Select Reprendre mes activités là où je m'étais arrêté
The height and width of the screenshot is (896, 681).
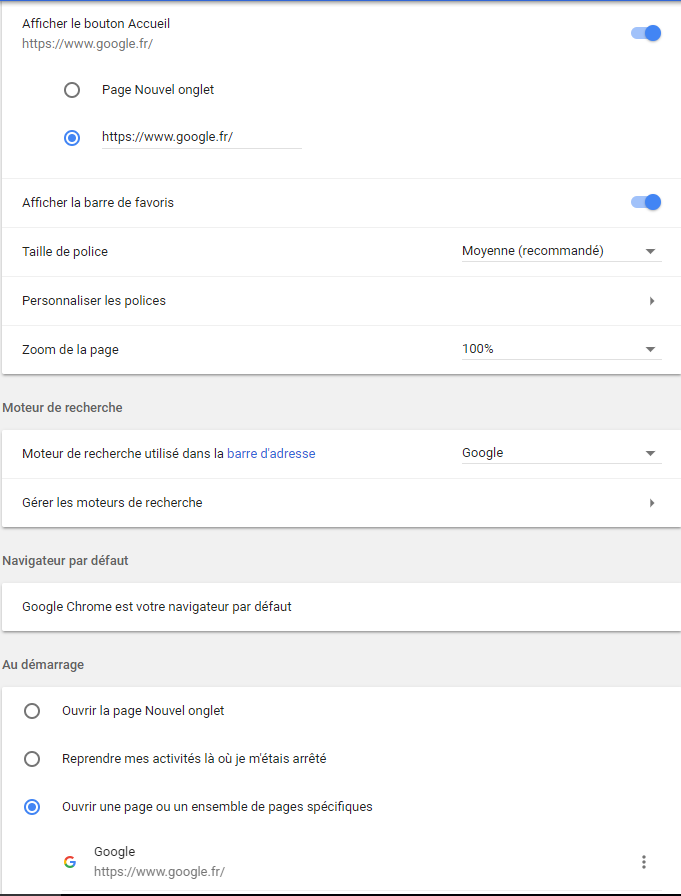point(32,759)
